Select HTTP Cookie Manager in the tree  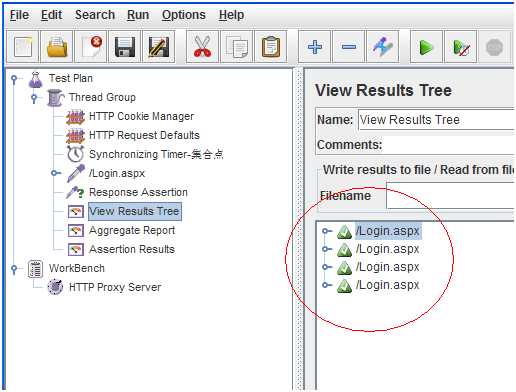(x=141, y=116)
